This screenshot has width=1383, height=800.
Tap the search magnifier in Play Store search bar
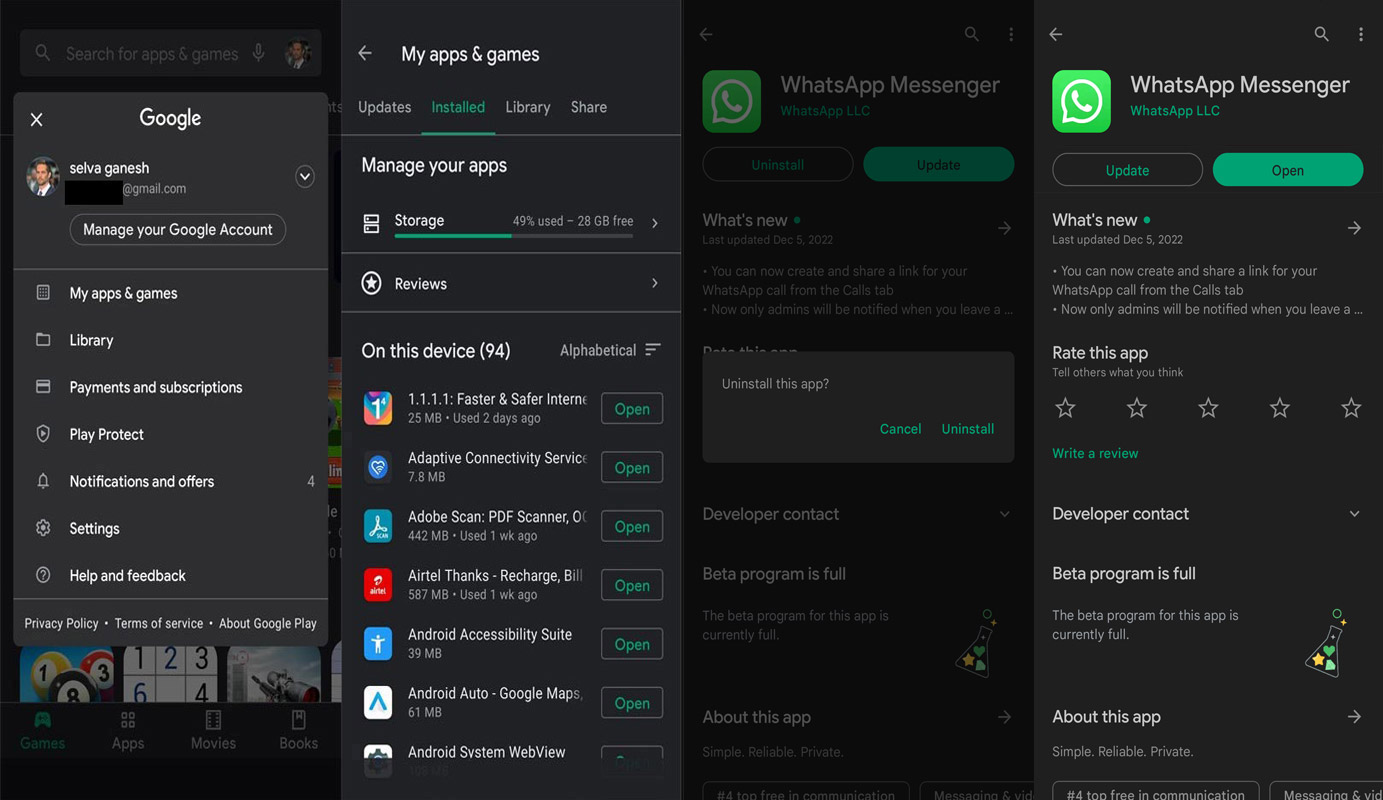tap(43, 53)
